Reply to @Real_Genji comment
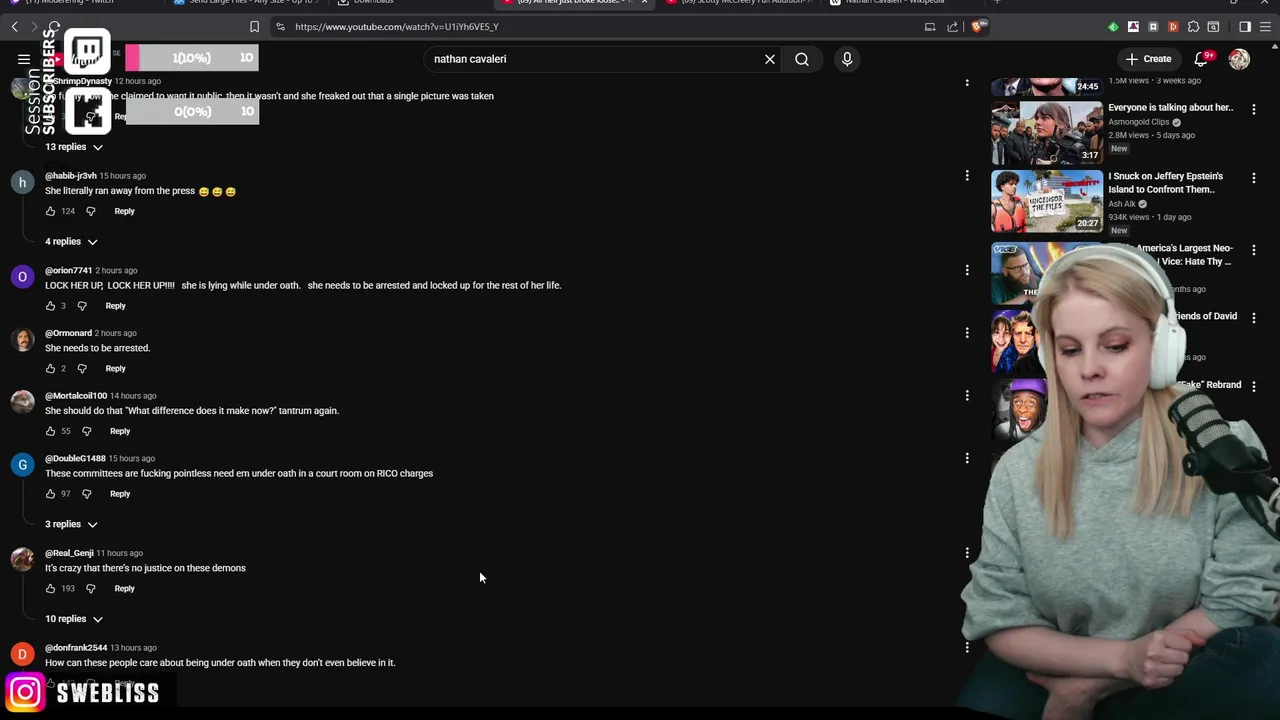Screen dimensions: 1280x720 (124, 588)
